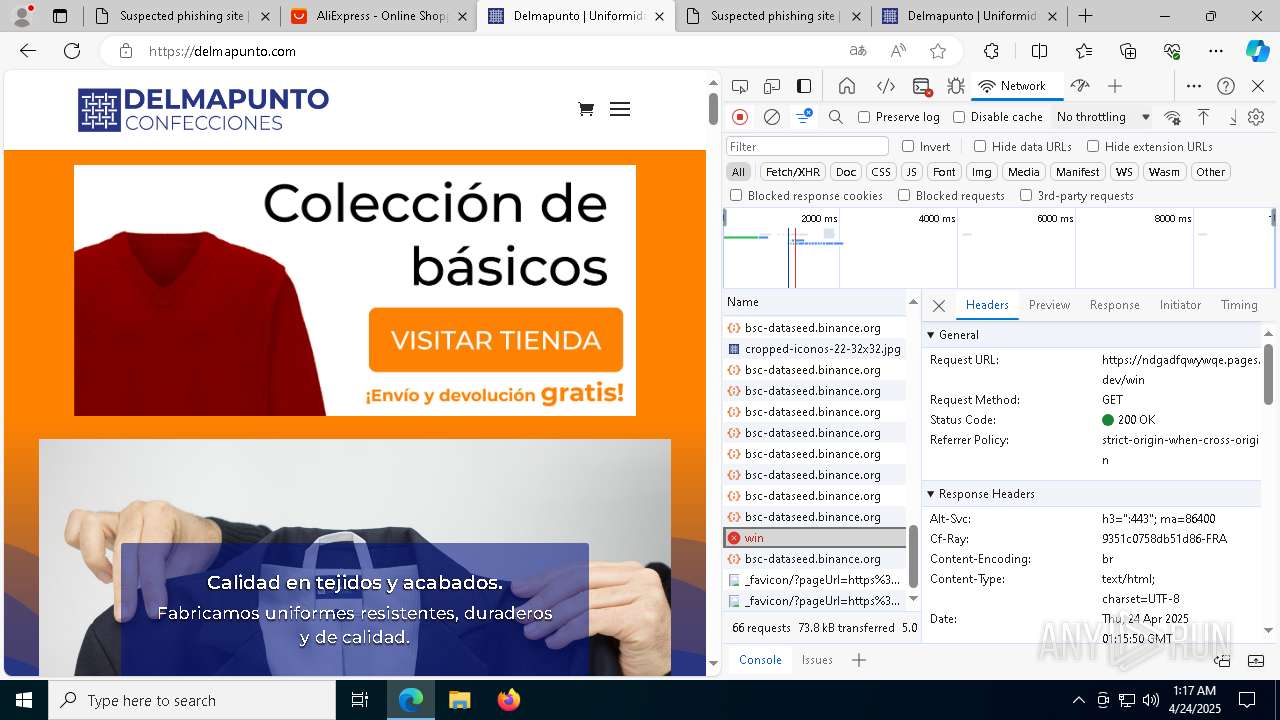Viewport: 1280px width, 720px height.
Task: Close the request details pane
Action: coord(938,306)
